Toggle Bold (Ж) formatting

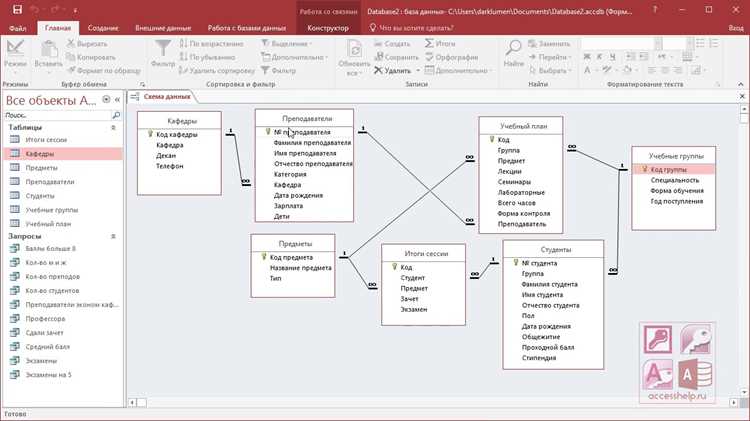click(x=587, y=57)
